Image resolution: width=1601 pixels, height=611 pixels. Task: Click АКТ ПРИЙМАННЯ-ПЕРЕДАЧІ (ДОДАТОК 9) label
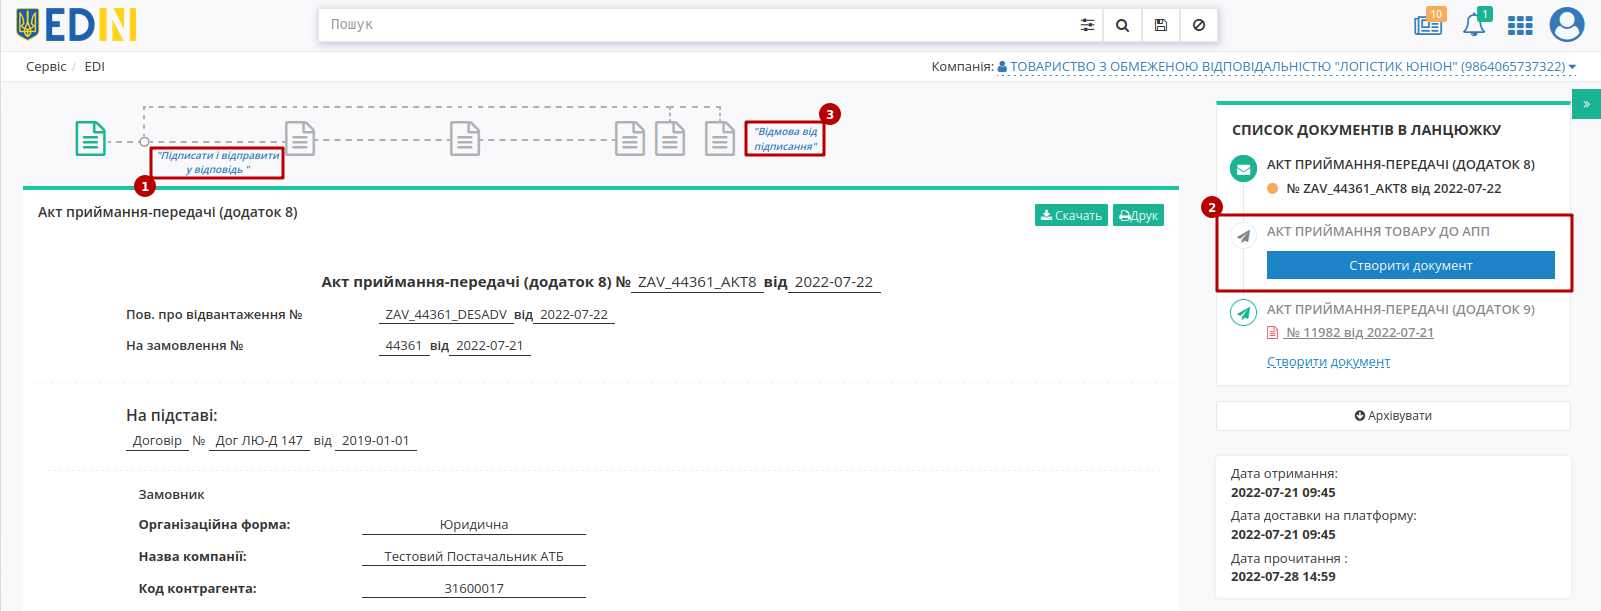point(1400,310)
